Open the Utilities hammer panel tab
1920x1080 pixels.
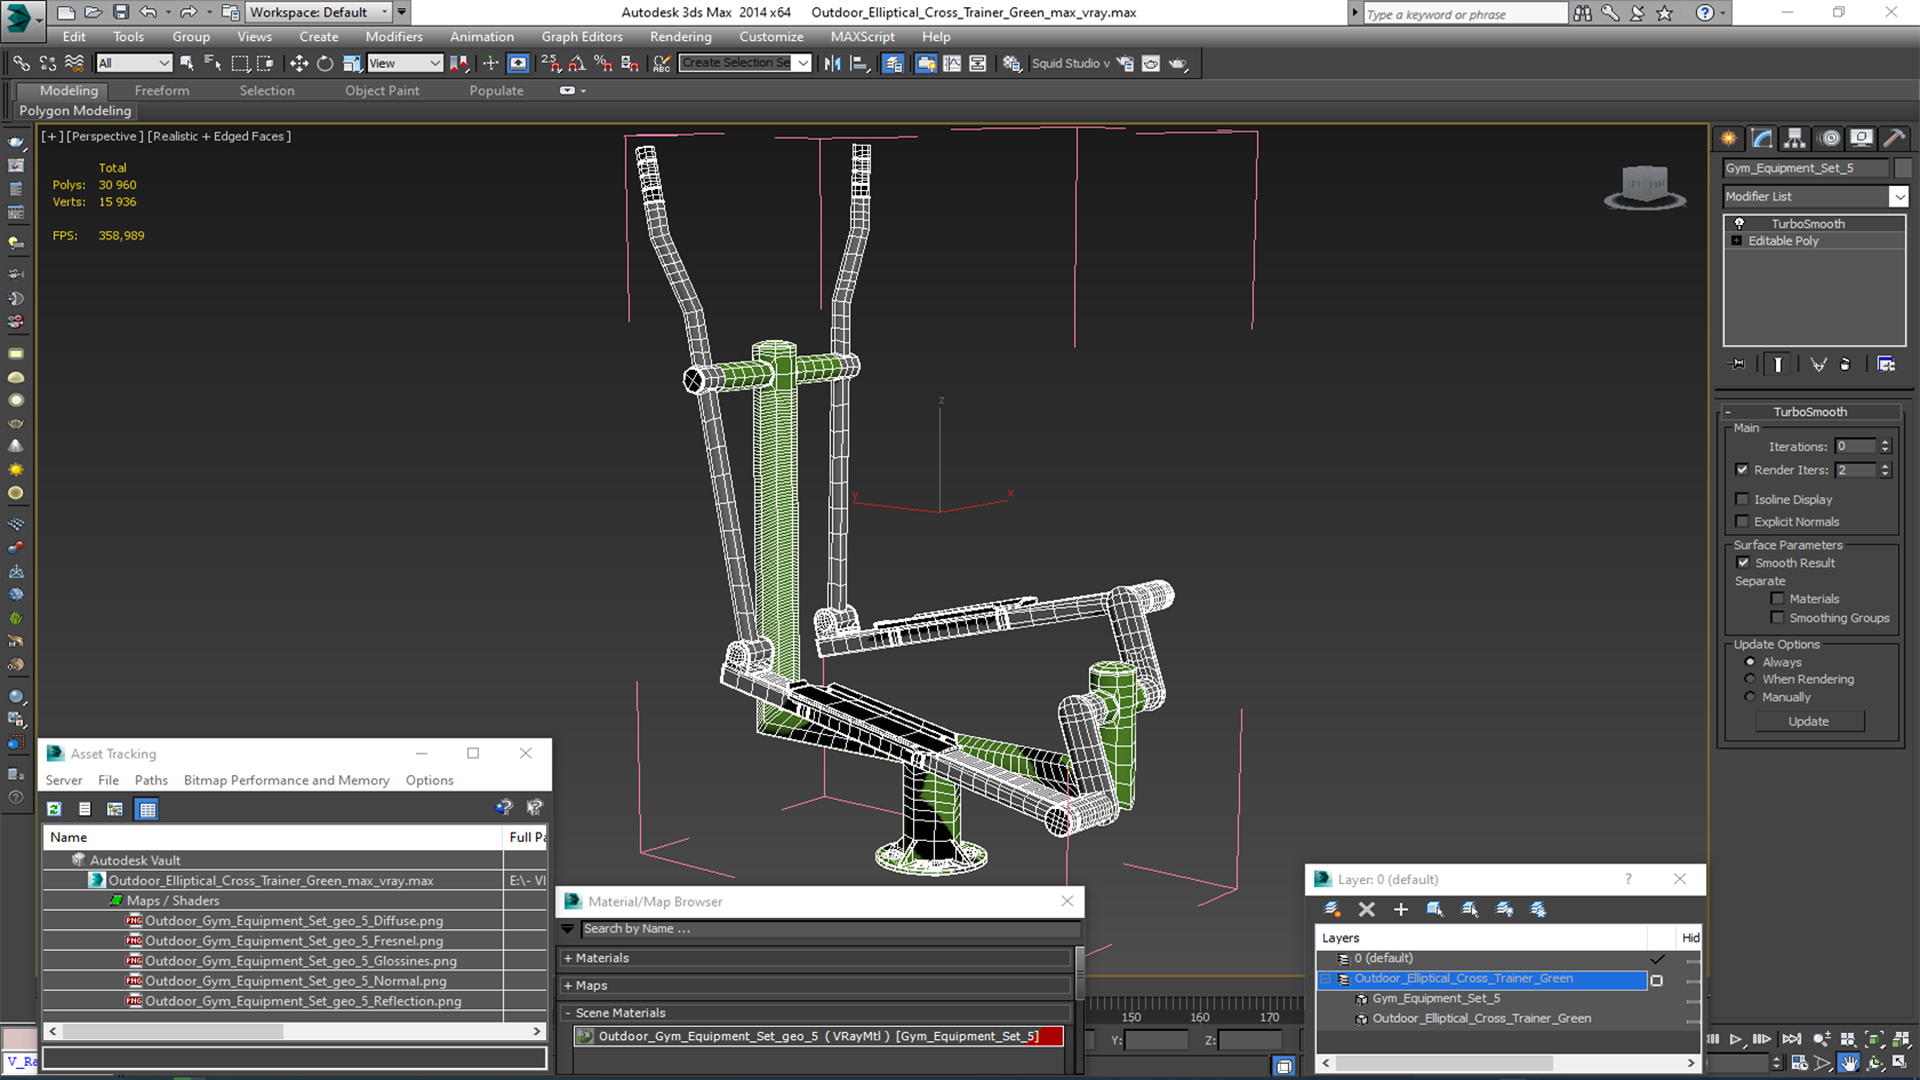point(1892,138)
